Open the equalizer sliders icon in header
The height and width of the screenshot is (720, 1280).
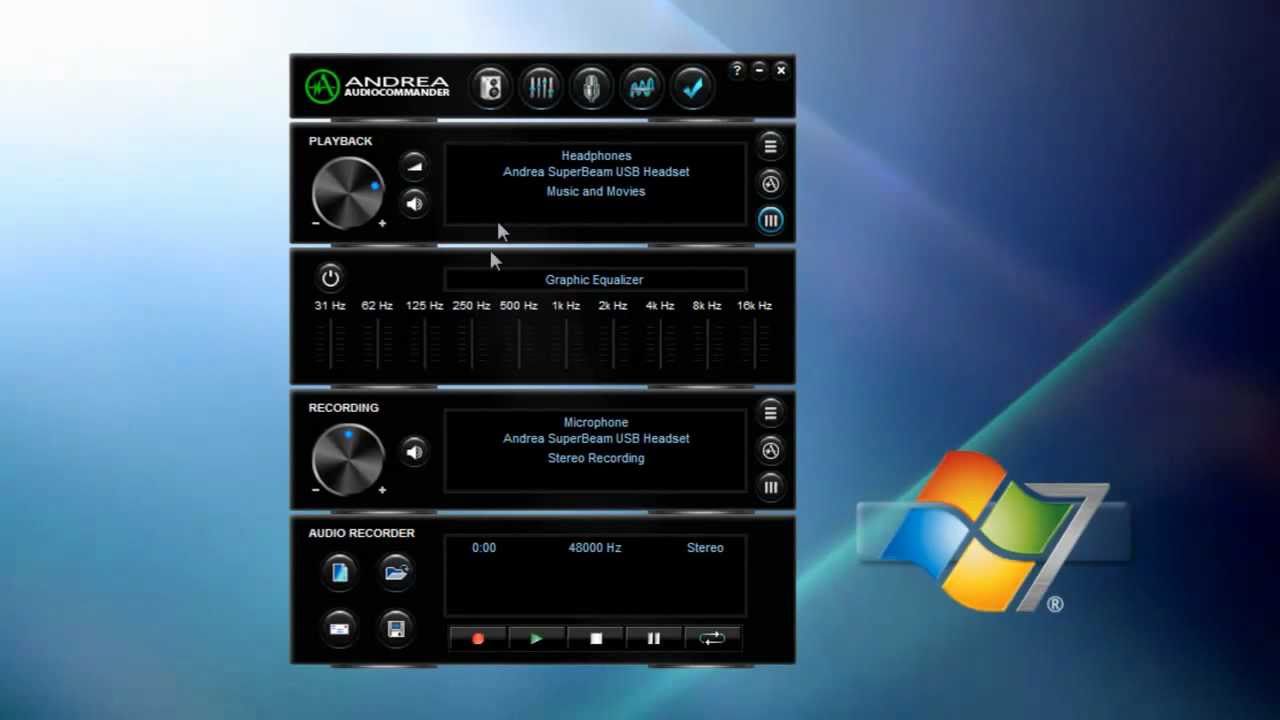541,87
